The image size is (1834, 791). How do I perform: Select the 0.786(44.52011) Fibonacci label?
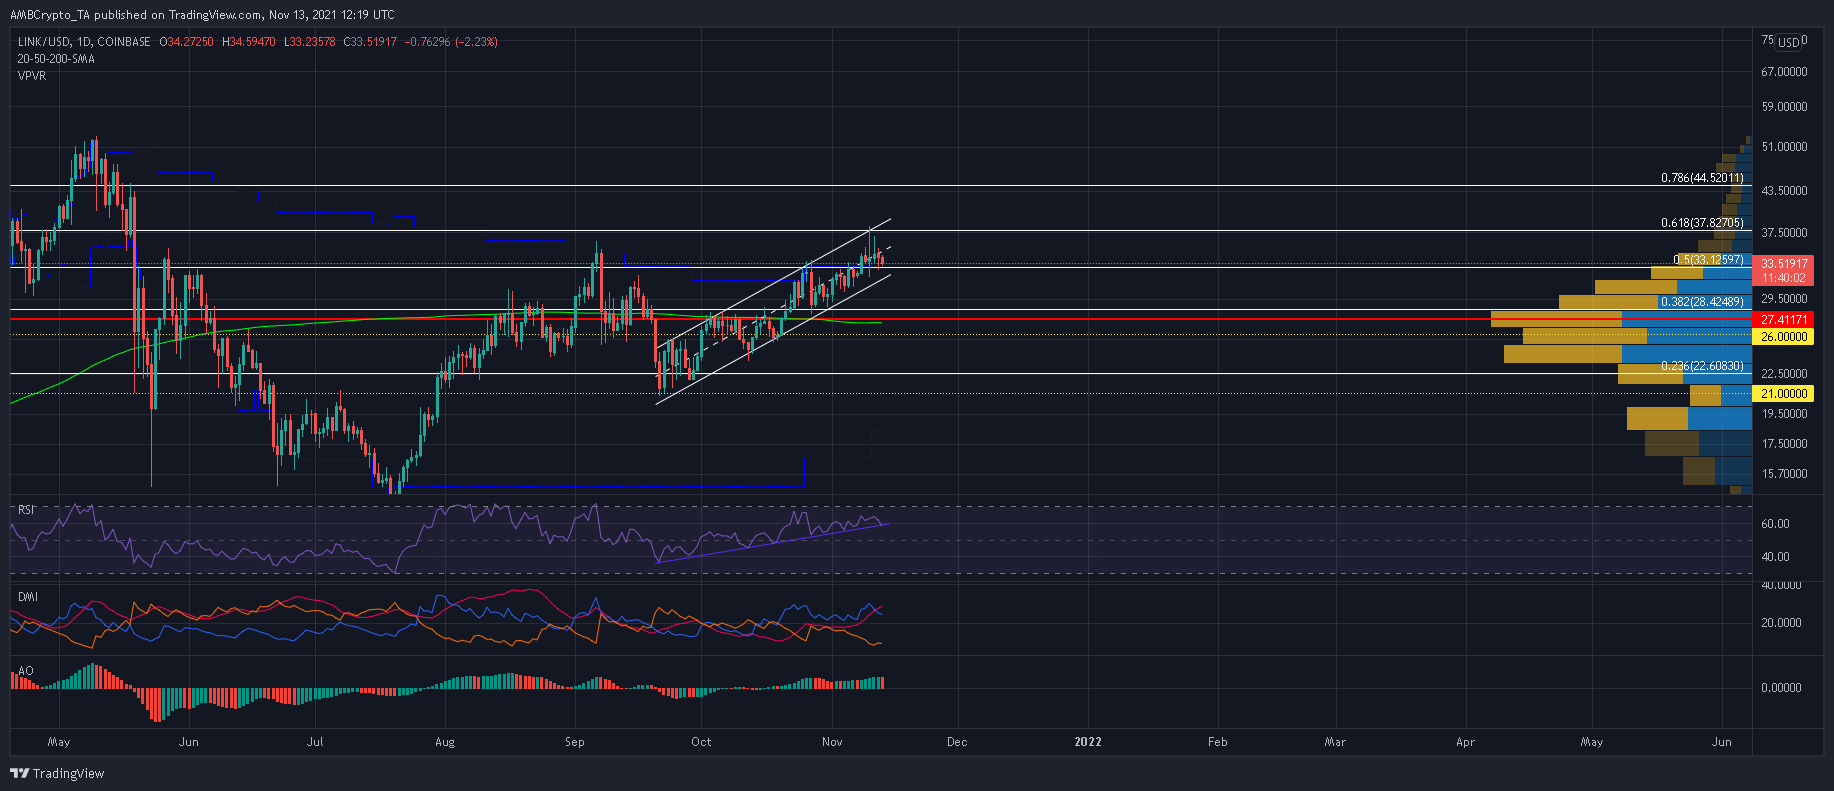[x=1702, y=178]
